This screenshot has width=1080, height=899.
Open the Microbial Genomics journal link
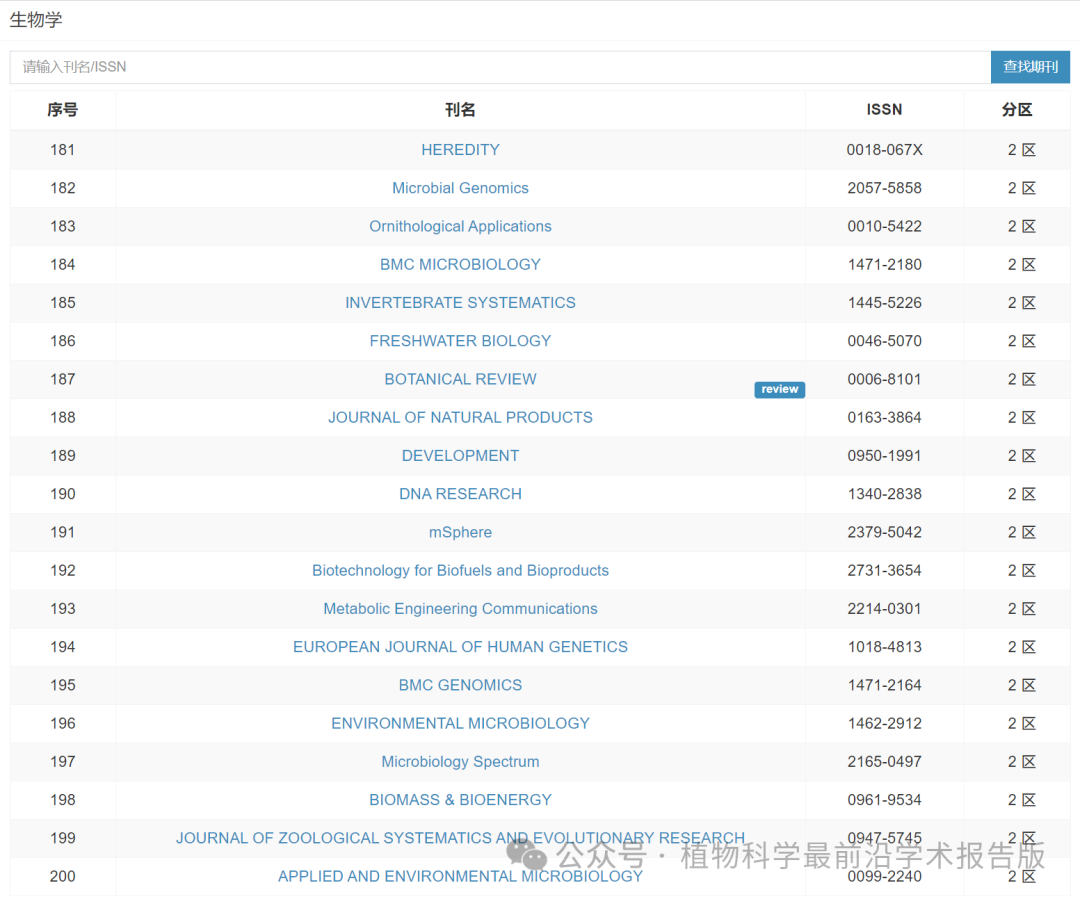coord(460,188)
